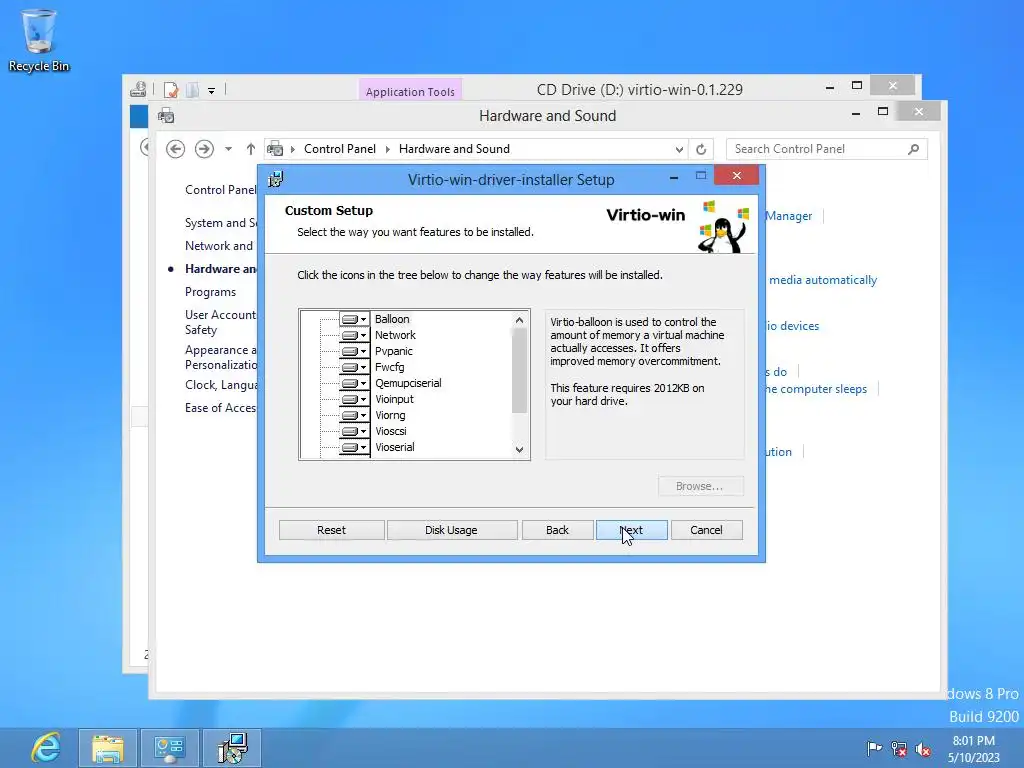
Task: Click 'media automatically' link
Action: click(x=822, y=280)
